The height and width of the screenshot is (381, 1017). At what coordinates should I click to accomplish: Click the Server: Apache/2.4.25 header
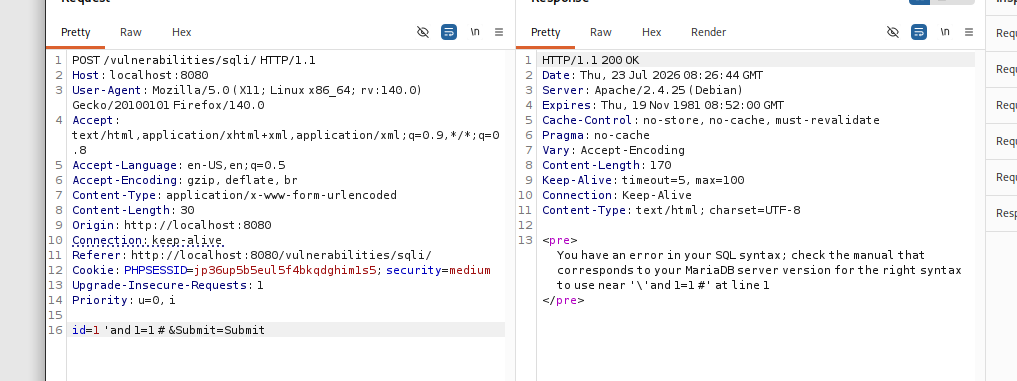coord(642,90)
